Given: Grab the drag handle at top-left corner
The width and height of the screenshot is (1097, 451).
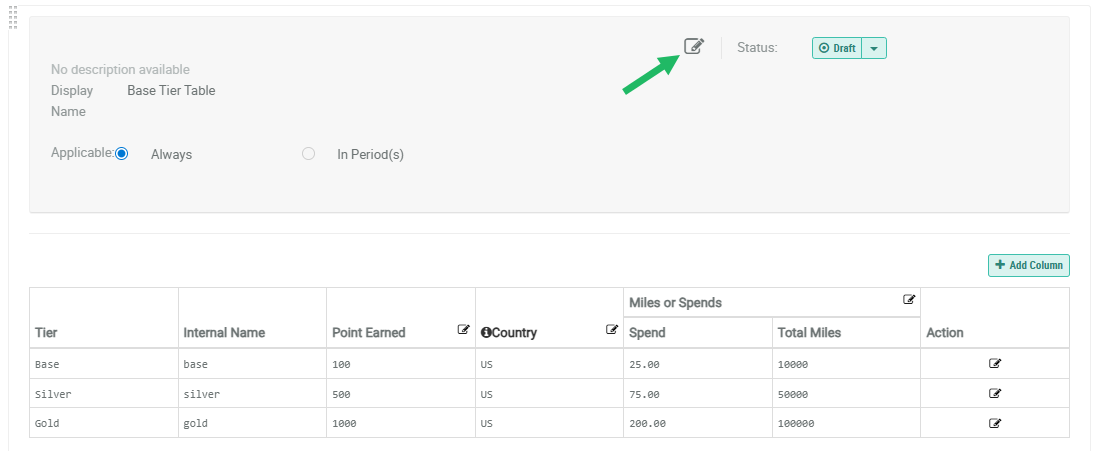Looking at the screenshot, I should (13, 17).
